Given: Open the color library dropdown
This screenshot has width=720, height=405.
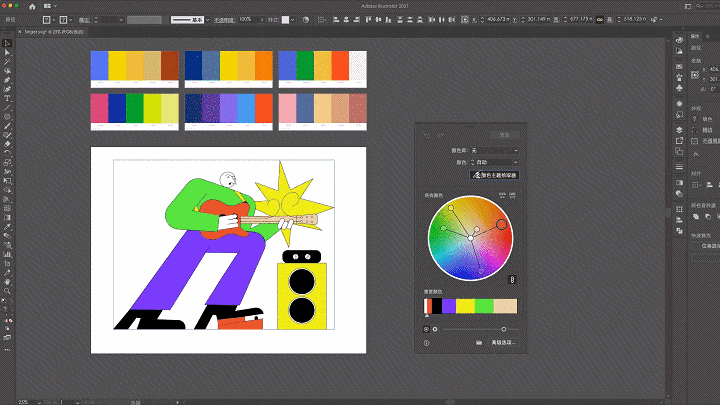Looking at the screenshot, I should click(494, 150).
